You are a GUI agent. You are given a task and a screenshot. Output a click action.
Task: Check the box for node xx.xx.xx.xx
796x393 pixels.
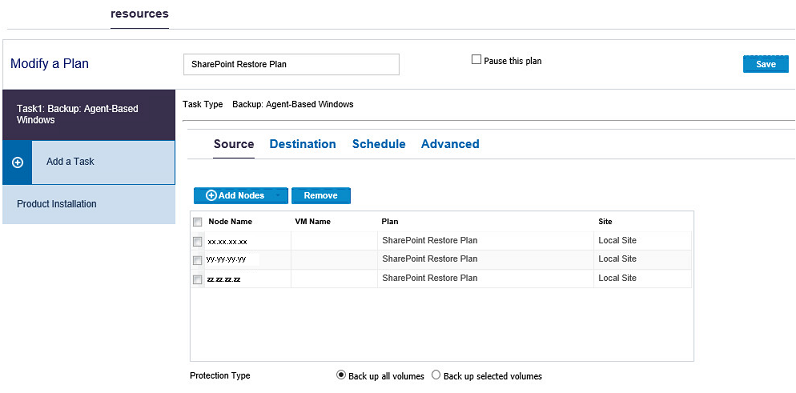click(197, 242)
